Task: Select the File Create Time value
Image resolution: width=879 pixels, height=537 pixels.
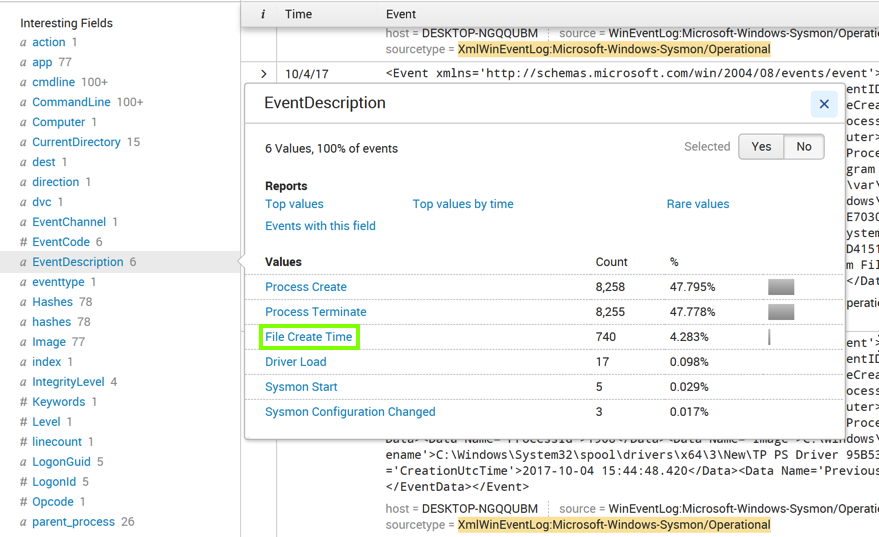Action: point(309,337)
